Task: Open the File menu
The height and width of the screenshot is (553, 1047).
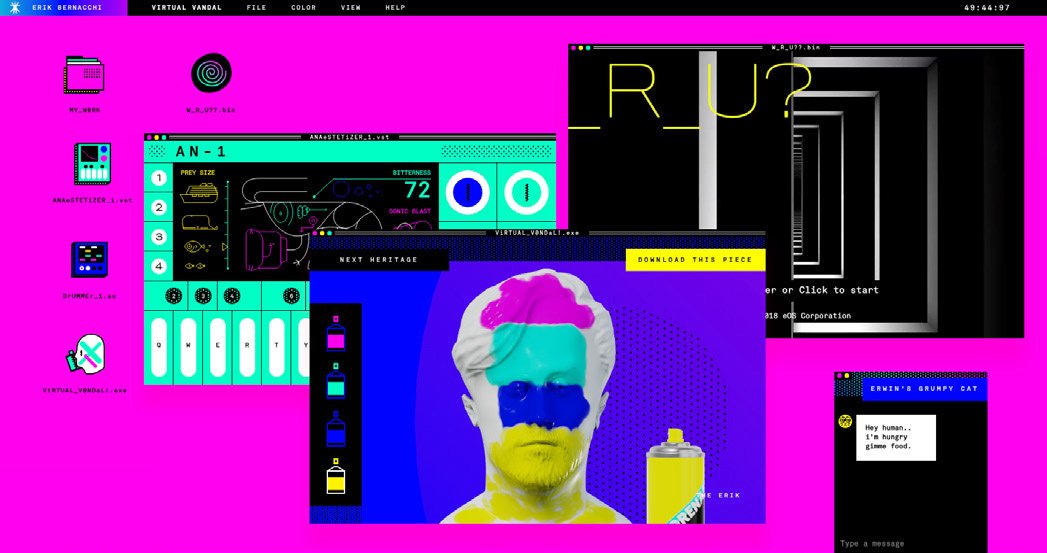Action: [256, 8]
